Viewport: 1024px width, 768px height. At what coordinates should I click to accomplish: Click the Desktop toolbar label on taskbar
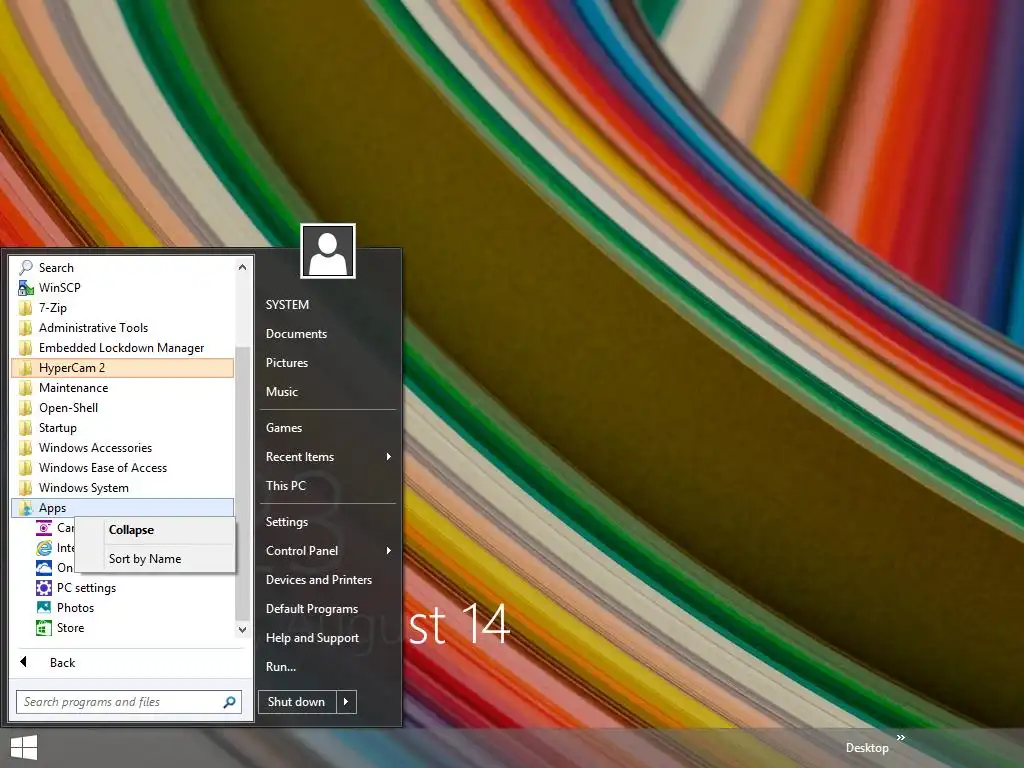867,748
